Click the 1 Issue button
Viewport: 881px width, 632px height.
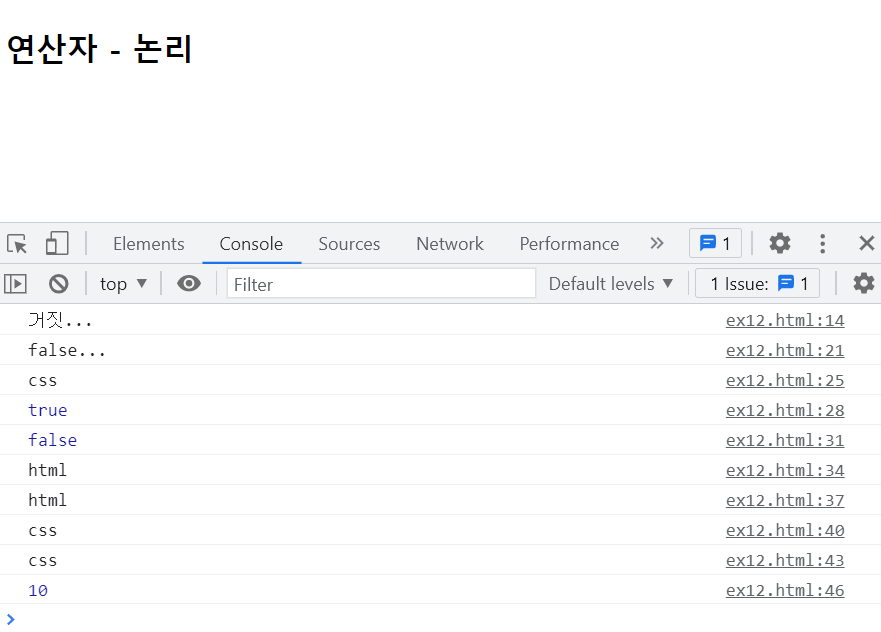point(757,284)
